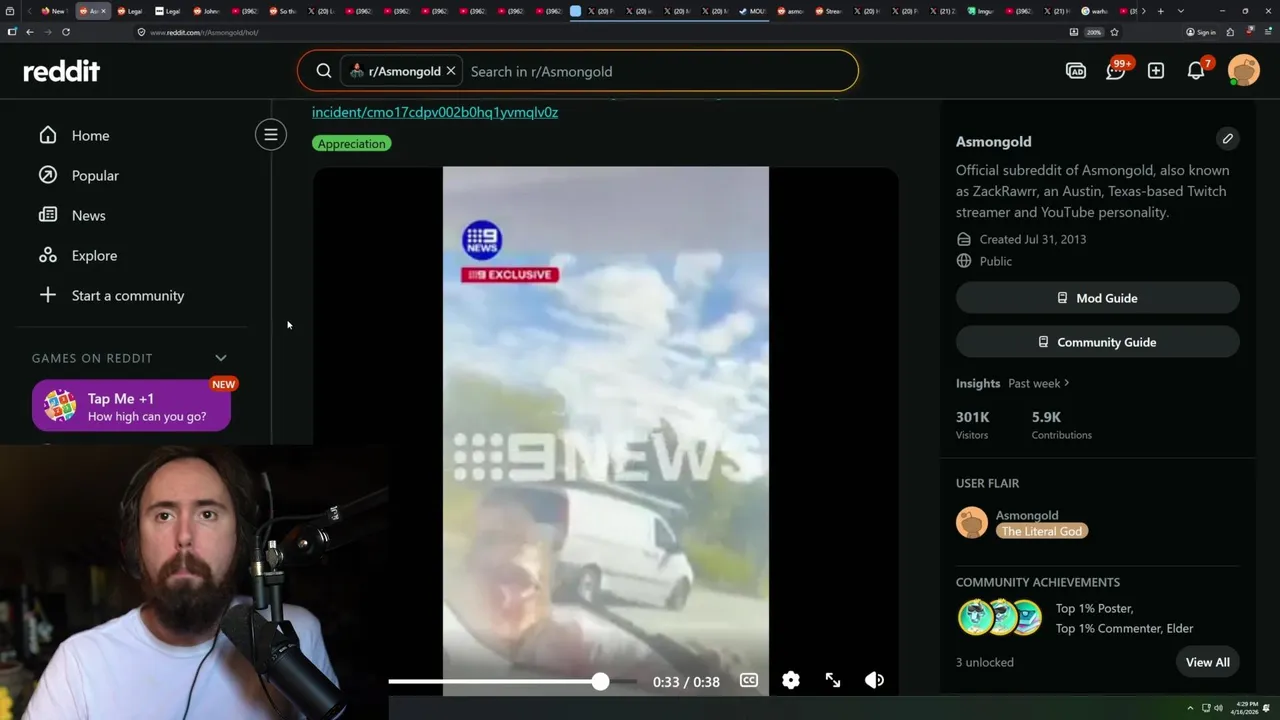Open the Community Guide
1280x720 pixels.
point(1097,342)
